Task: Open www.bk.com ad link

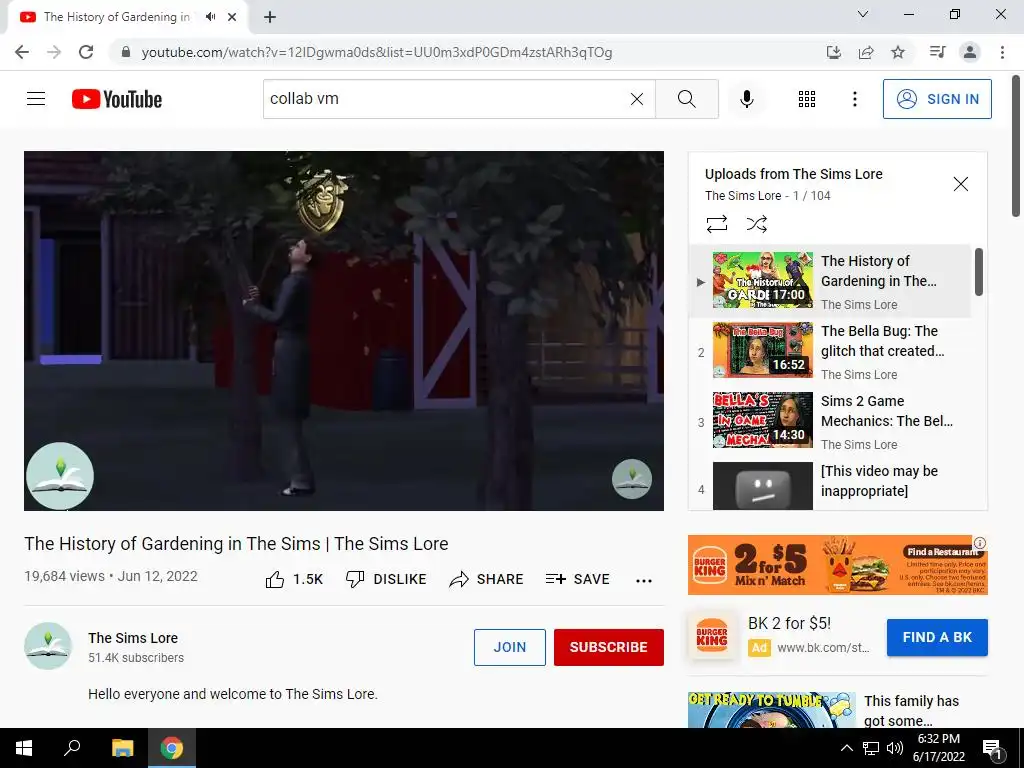Action: [823, 648]
